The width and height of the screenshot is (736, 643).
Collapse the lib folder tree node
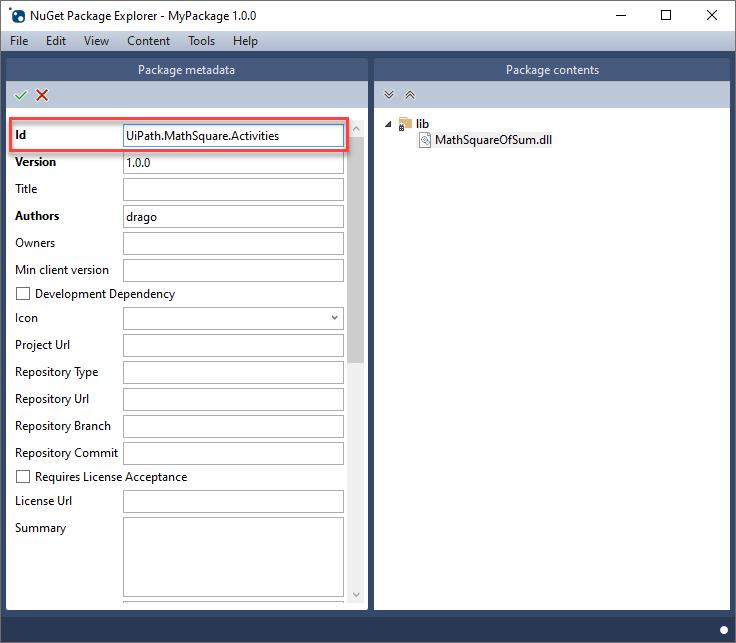388,124
